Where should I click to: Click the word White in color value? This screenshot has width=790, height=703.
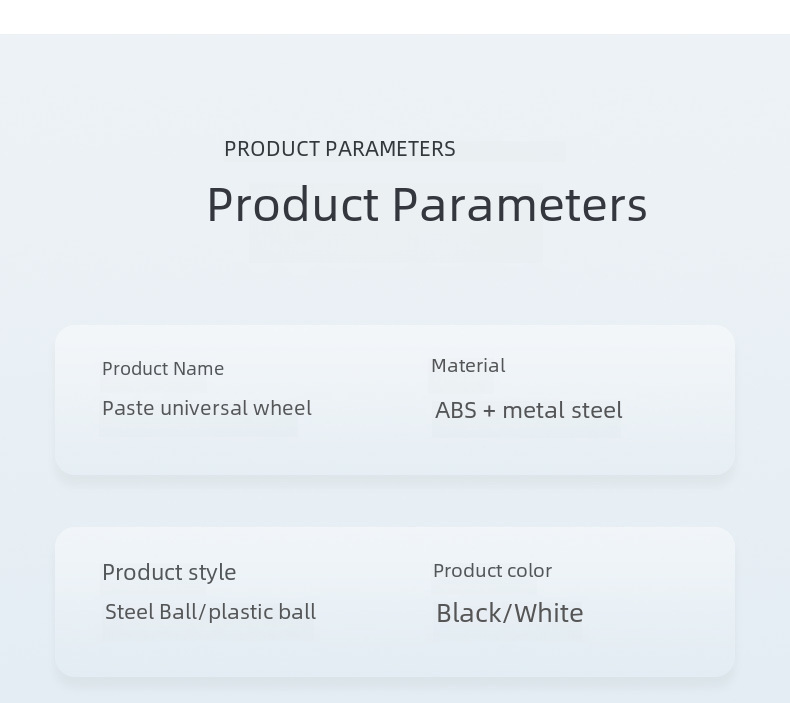(549, 613)
